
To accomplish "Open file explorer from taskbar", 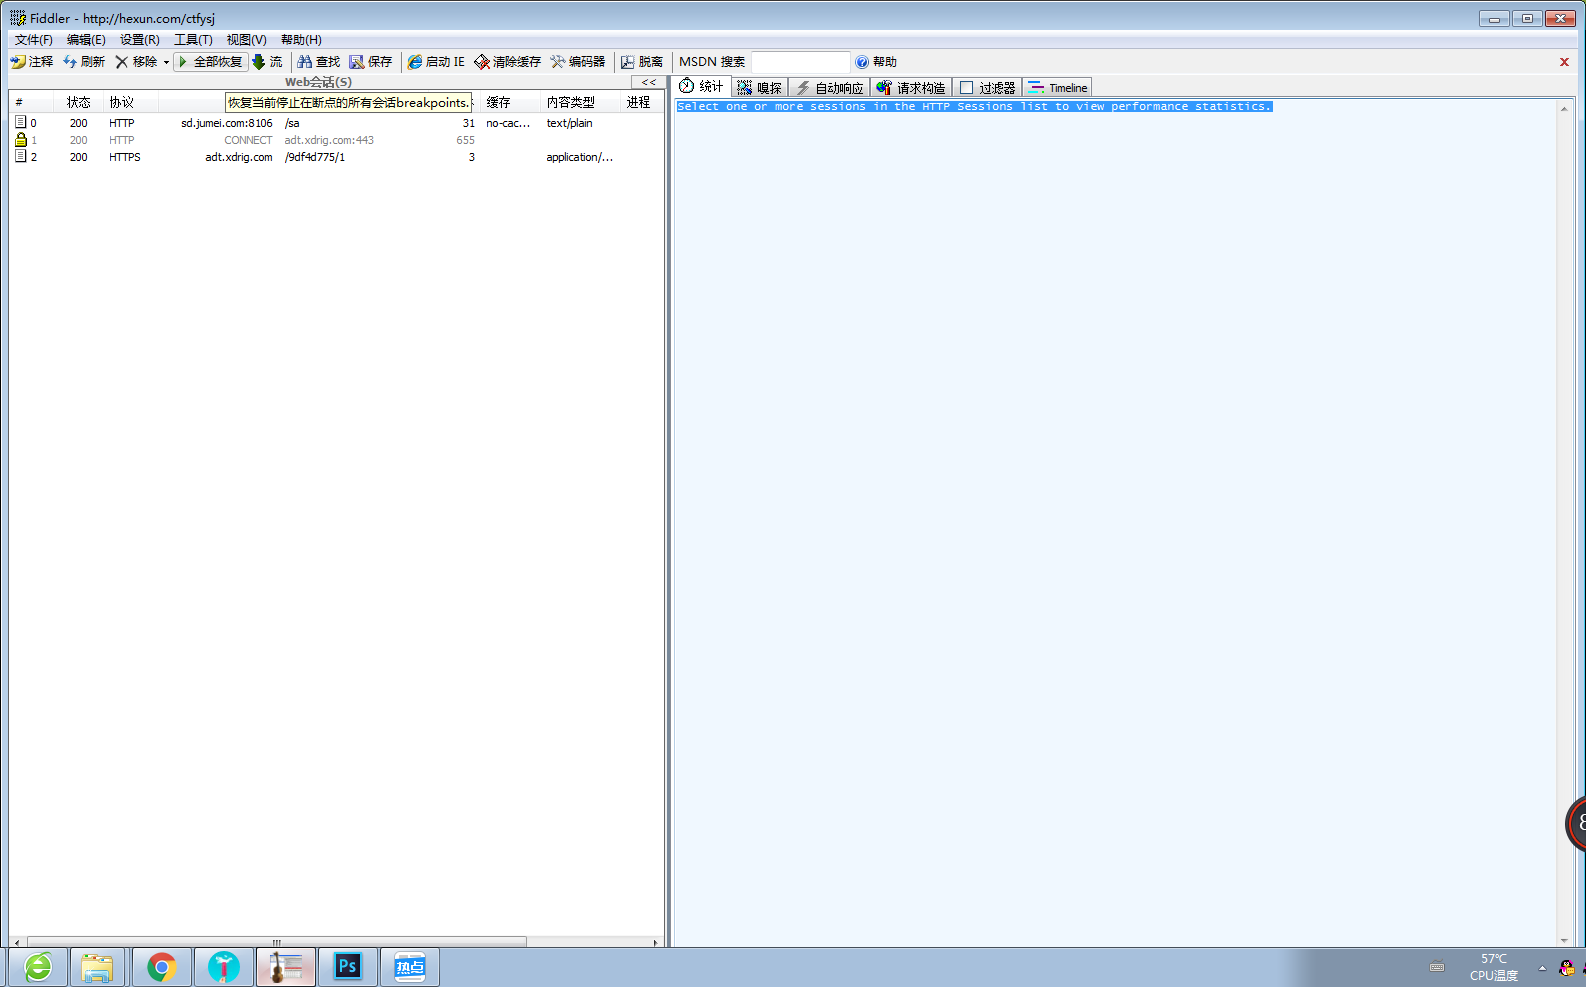I will coord(97,967).
